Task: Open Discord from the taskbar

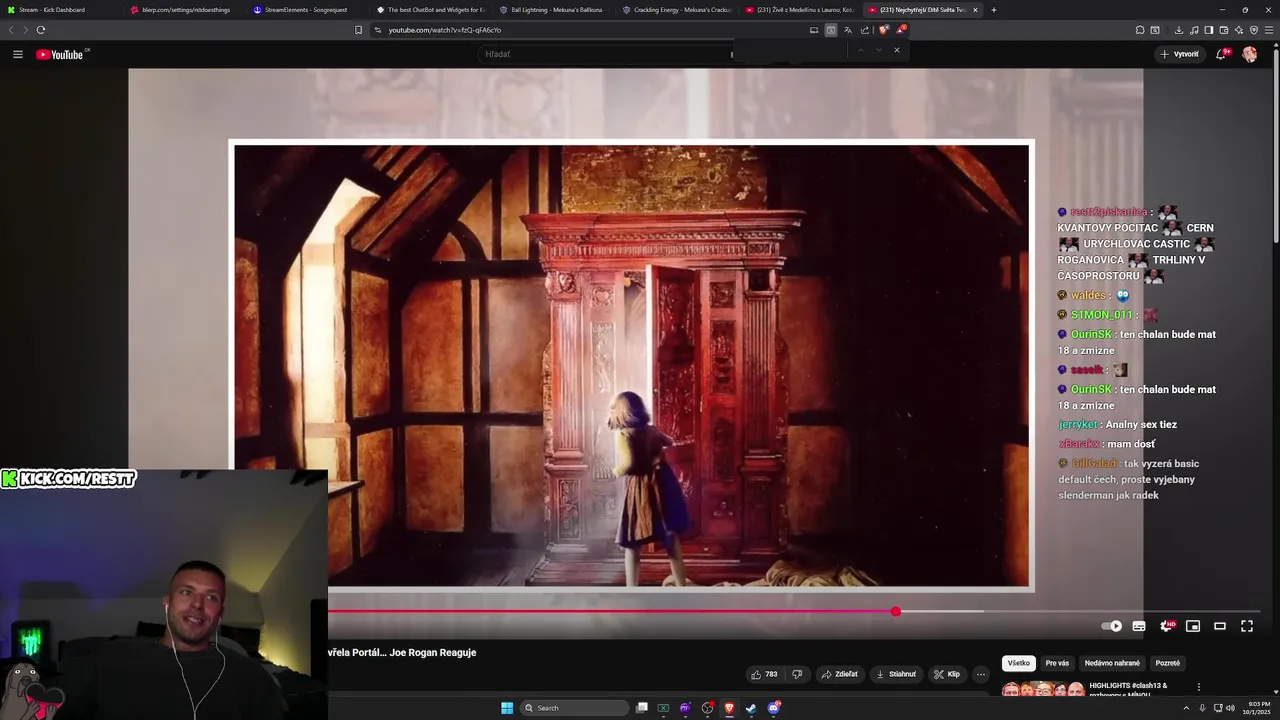Action: [x=774, y=708]
